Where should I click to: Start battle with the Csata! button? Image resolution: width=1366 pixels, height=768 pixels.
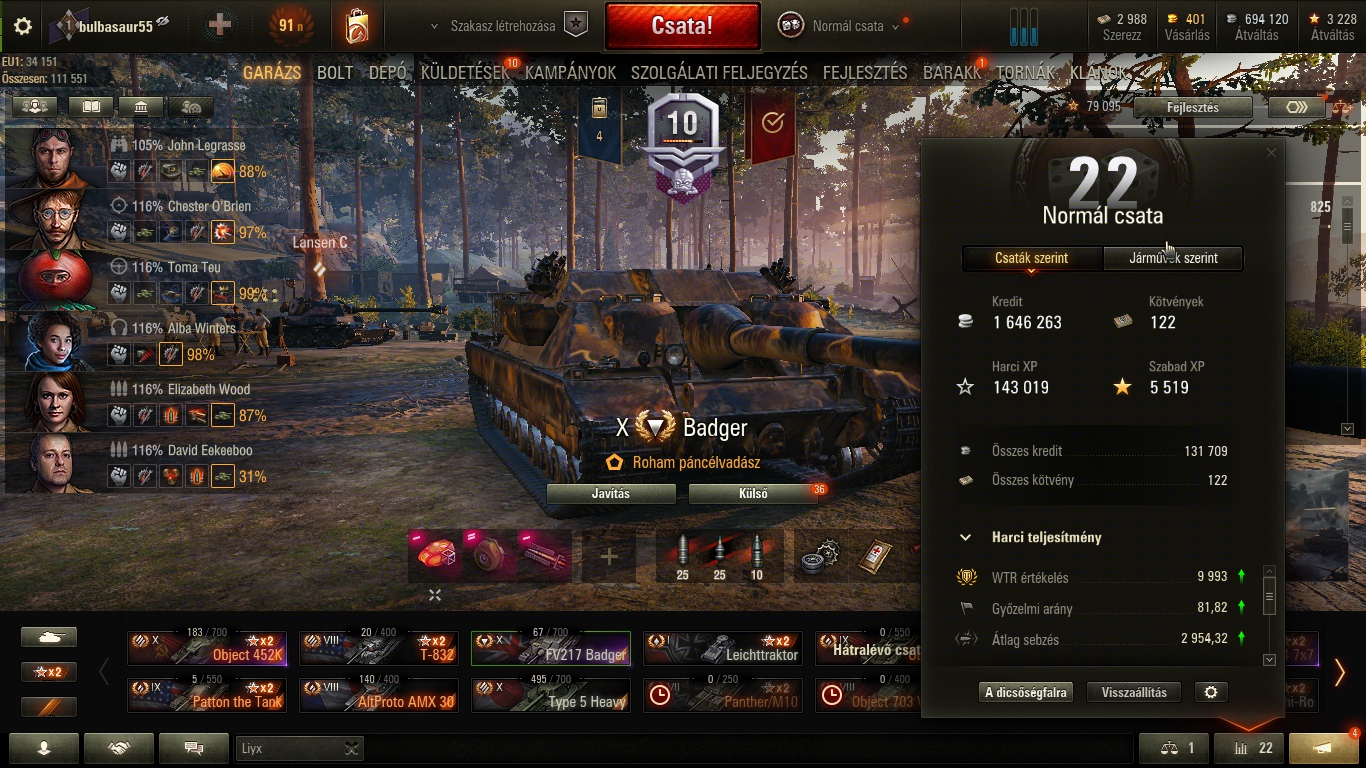(682, 25)
